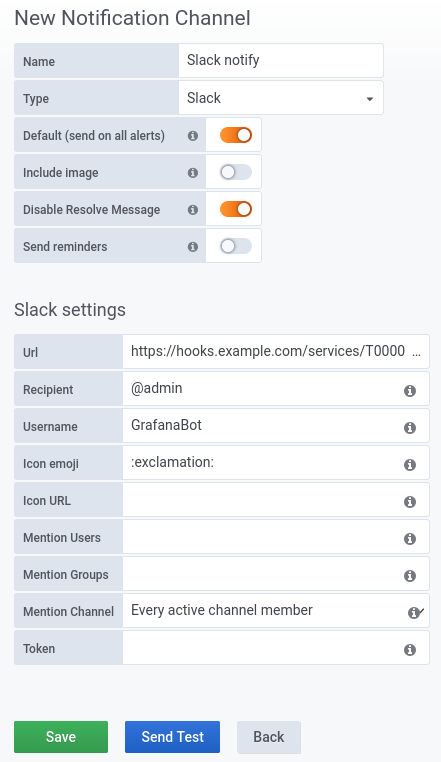Click info icon in Token field

(x=410, y=649)
